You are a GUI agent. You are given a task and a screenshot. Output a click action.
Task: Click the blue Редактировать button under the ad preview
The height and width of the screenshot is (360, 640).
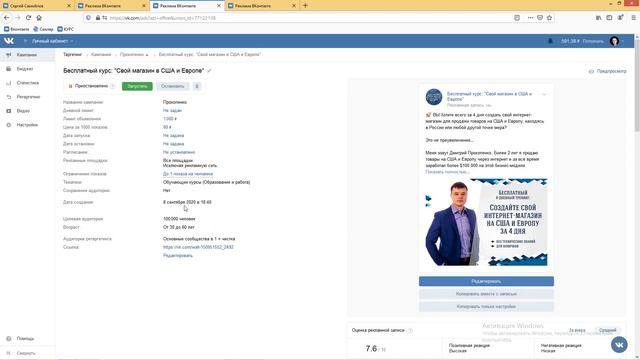(486, 281)
